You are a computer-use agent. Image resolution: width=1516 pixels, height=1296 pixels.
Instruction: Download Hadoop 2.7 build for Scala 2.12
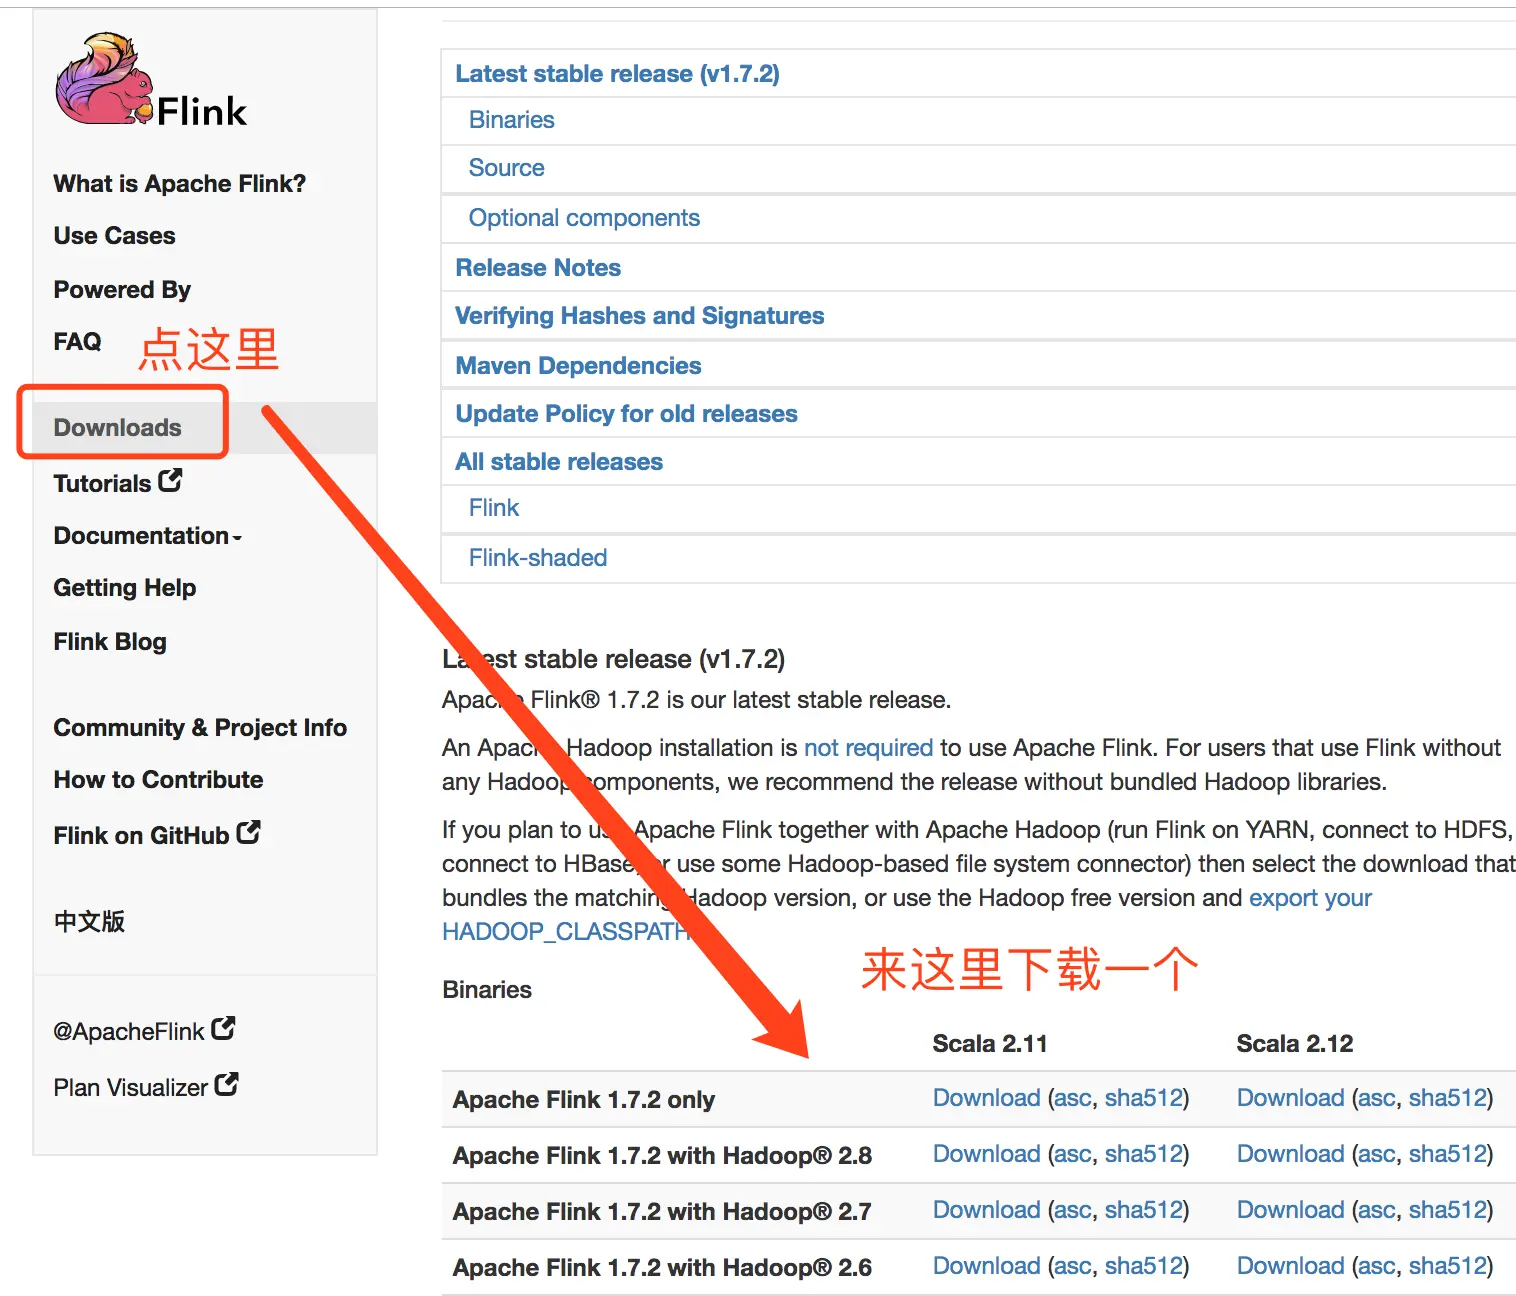[1291, 1210]
